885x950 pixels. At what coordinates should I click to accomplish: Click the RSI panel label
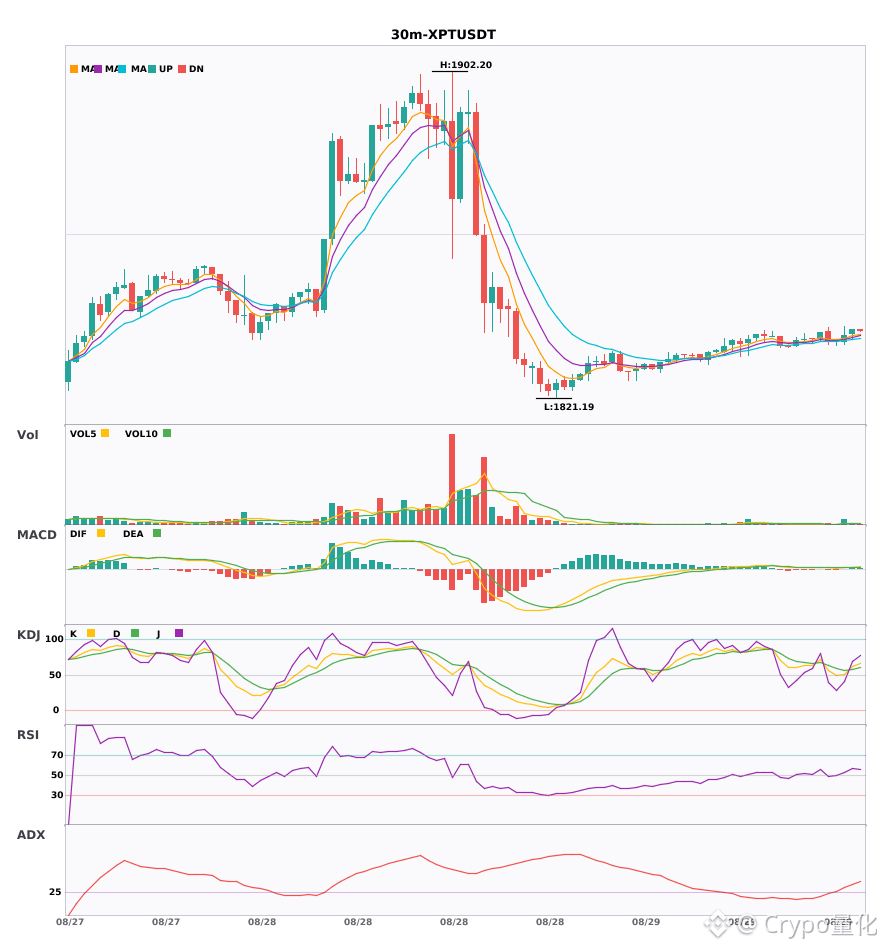click(x=28, y=735)
